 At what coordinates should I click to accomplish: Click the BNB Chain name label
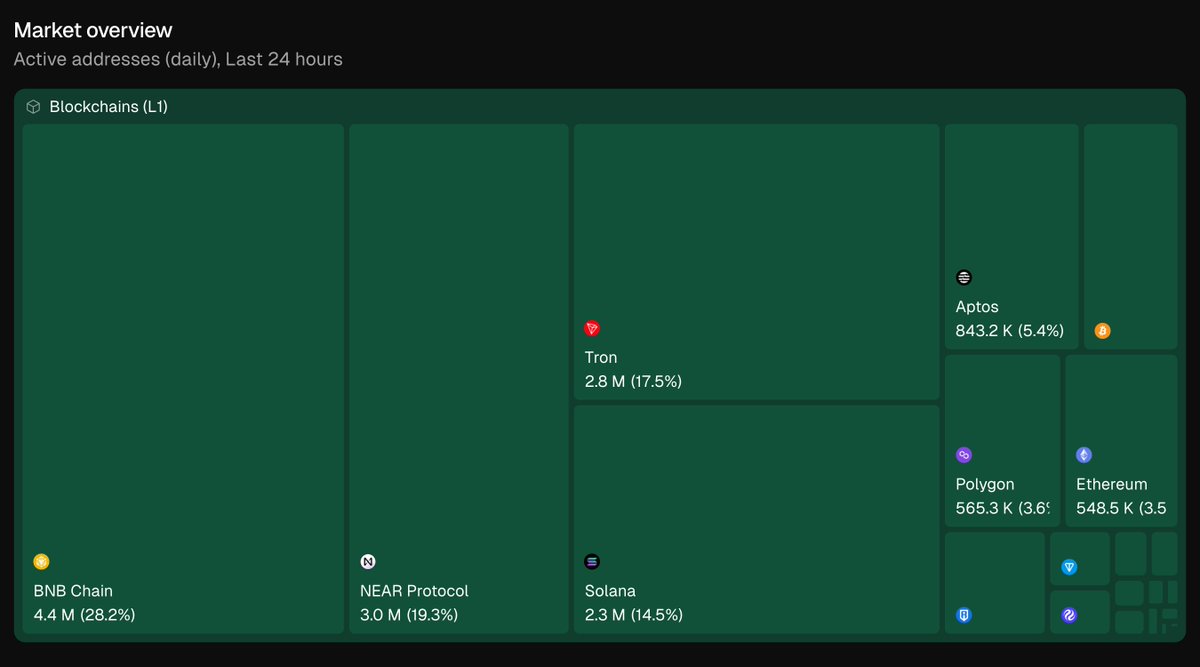(x=73, y=591)
